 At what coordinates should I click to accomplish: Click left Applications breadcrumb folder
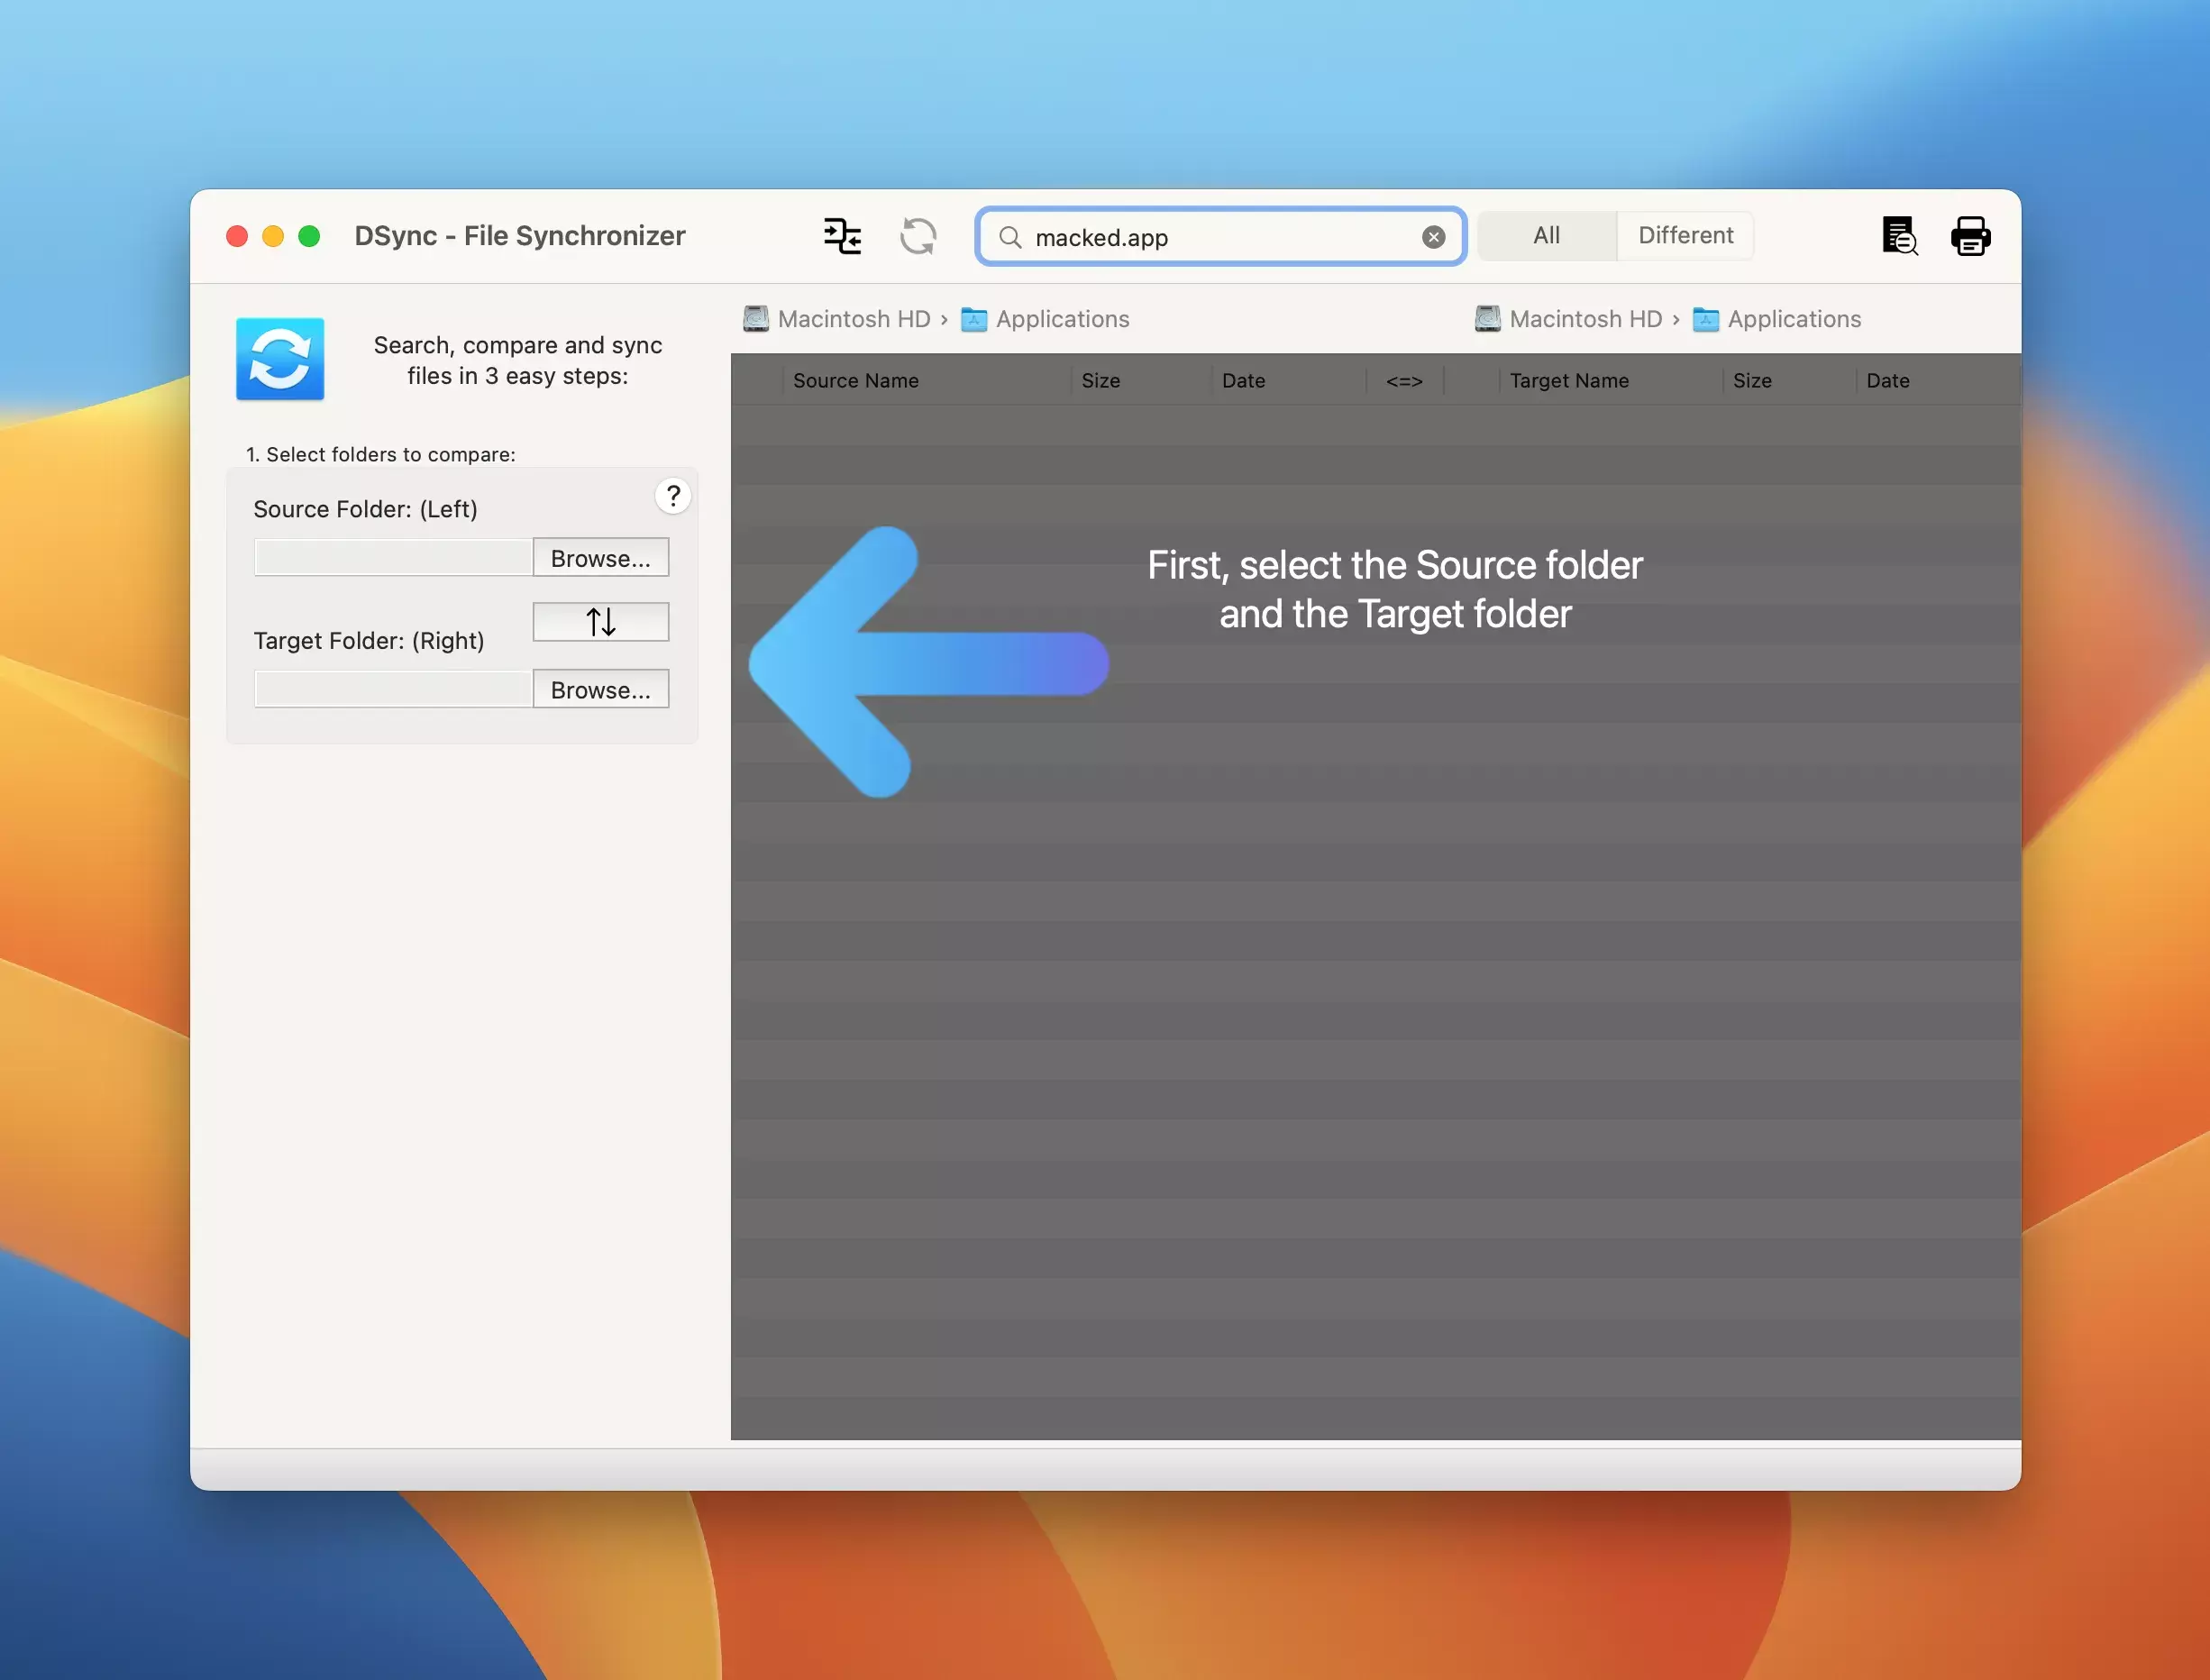tap(1061, 319)
